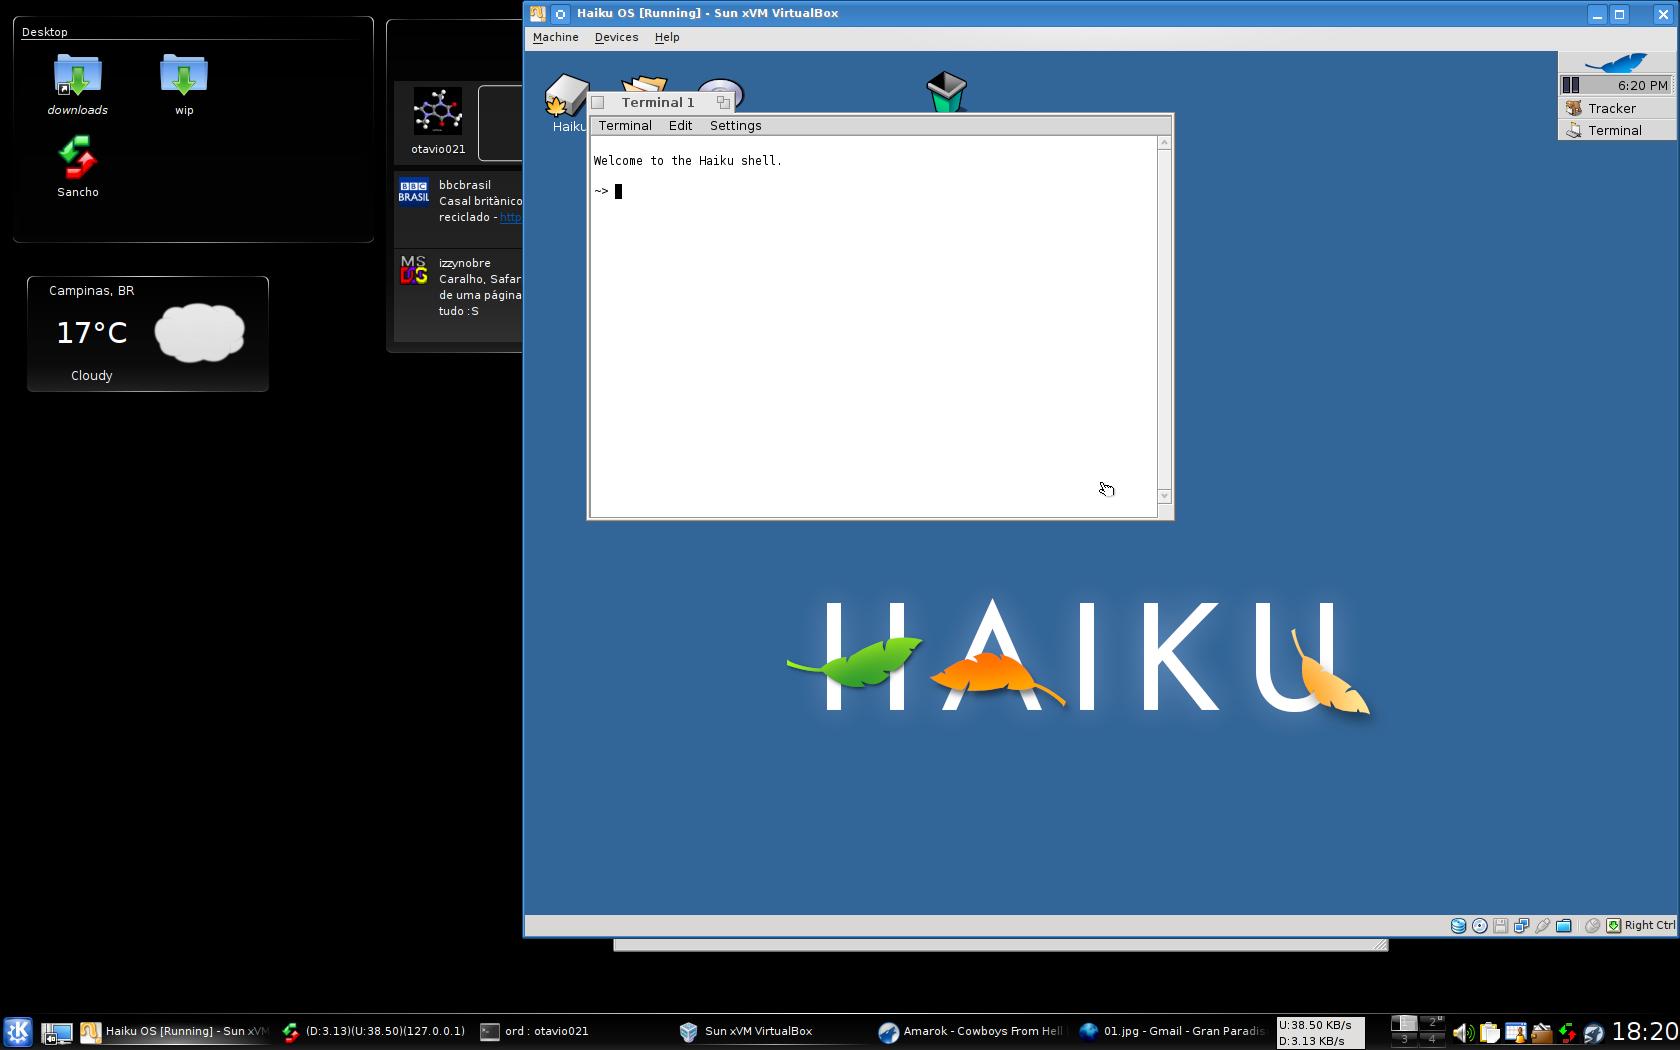Open the KDE application launcher menu
Viewport: 1680px width, 1050px height.
[17, 1031]
